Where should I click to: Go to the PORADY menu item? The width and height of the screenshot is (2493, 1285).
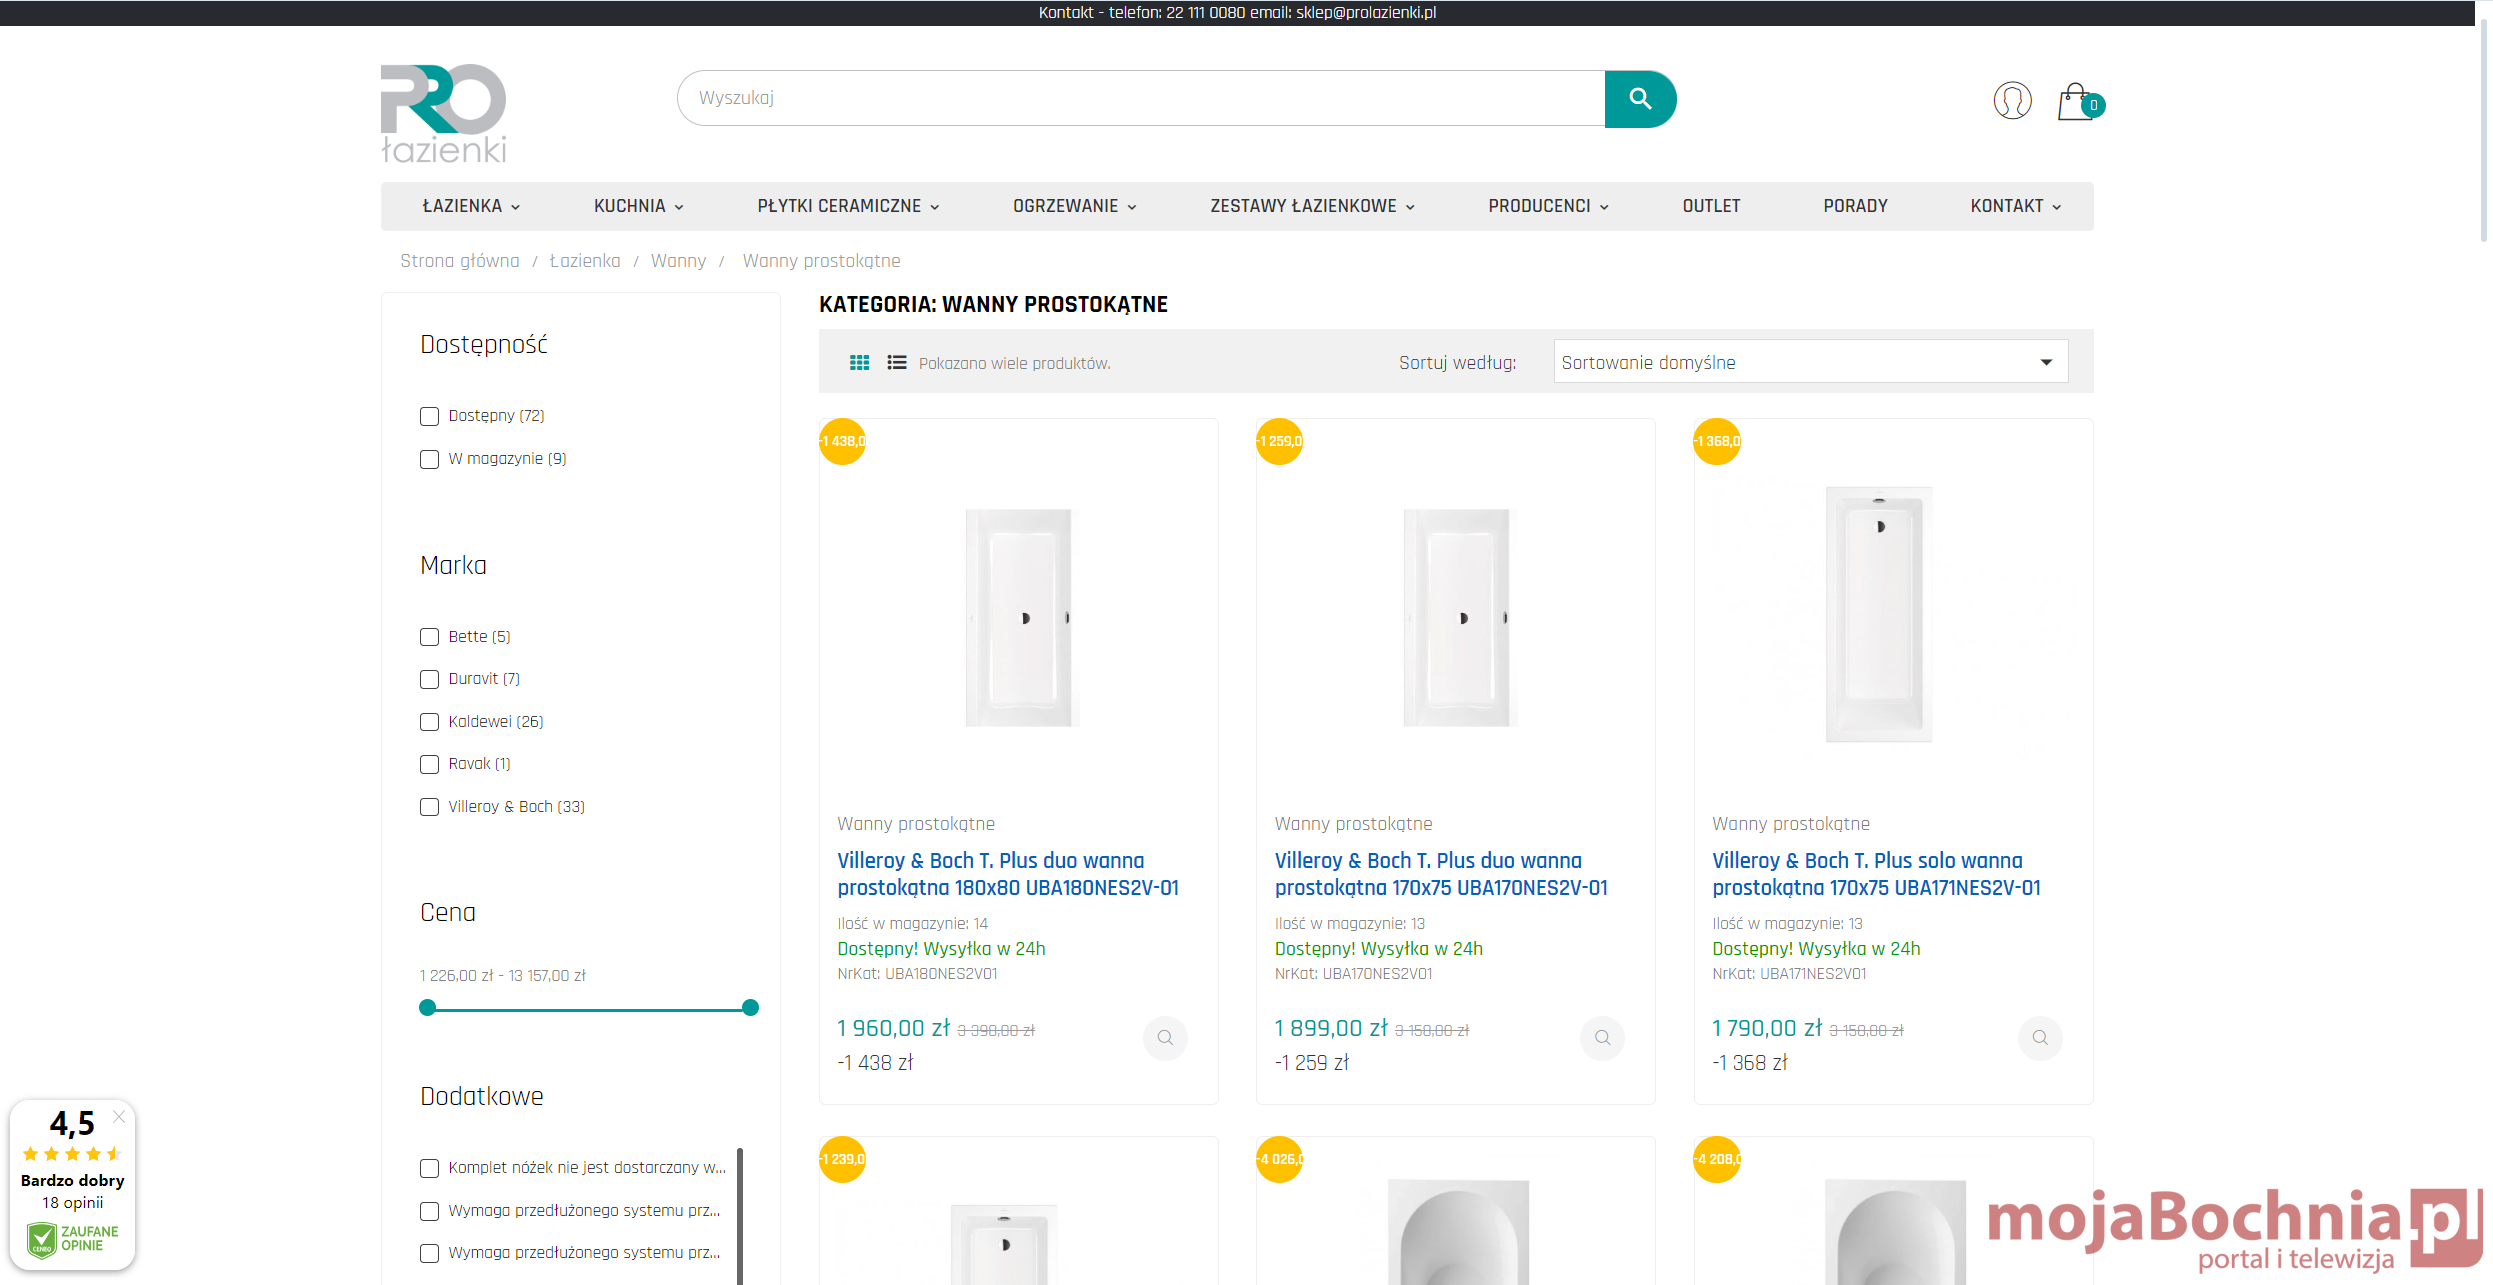[x=1854, y=206]
